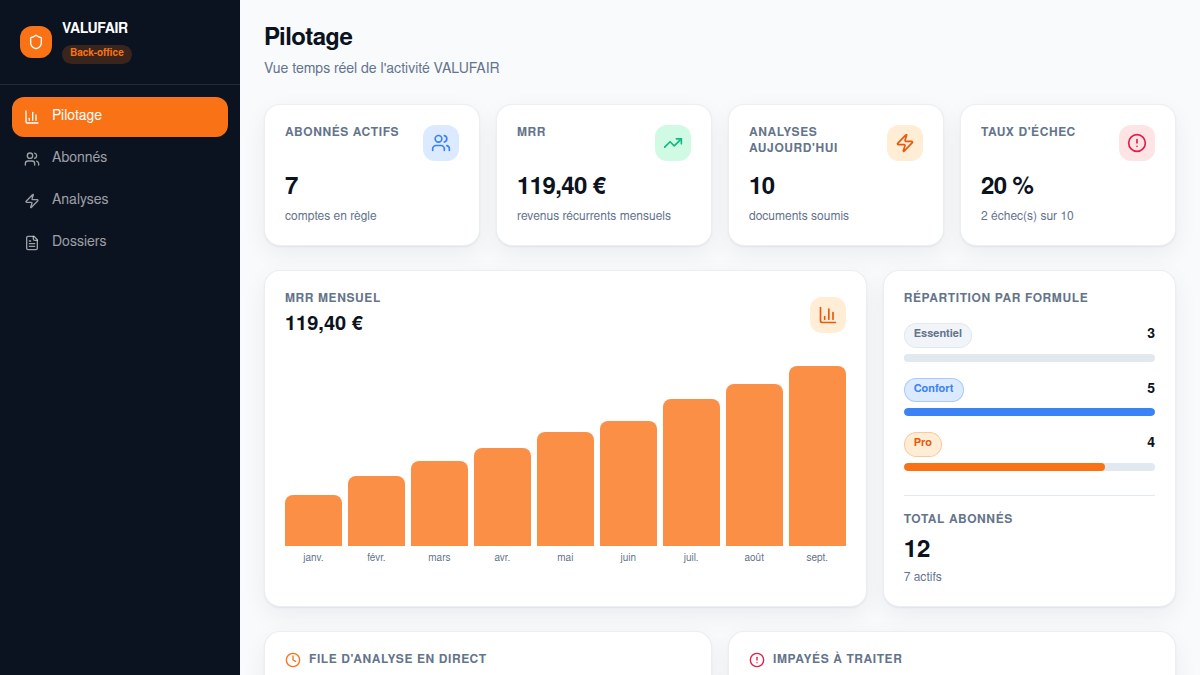Click the avr. bar in the chart
Screen dimensions: 1200x675
coord(502,497)
